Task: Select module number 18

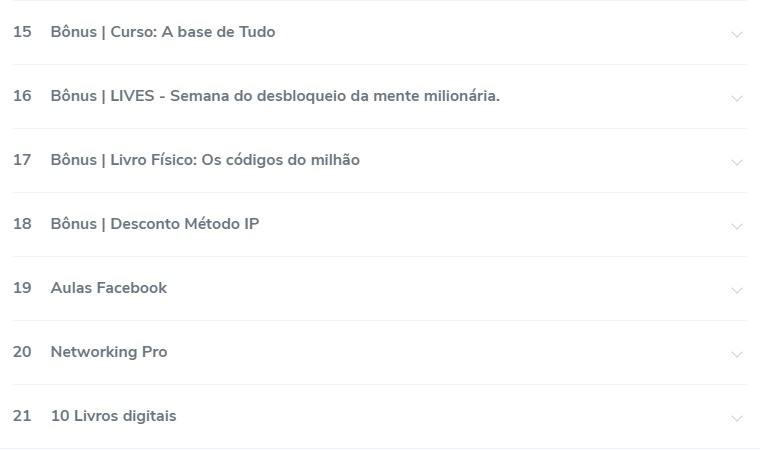Action: (x=22, y=224)
